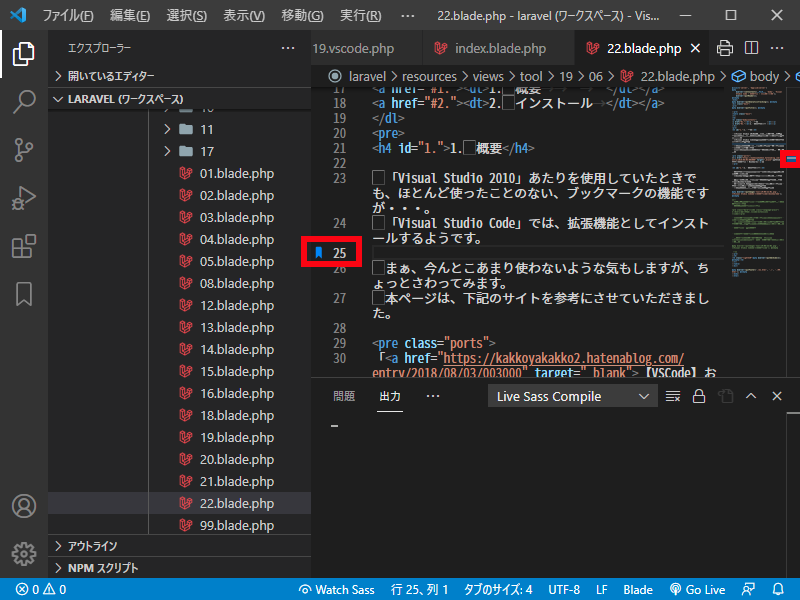
Task: Start Go Live server
Action: pos(697,589)
